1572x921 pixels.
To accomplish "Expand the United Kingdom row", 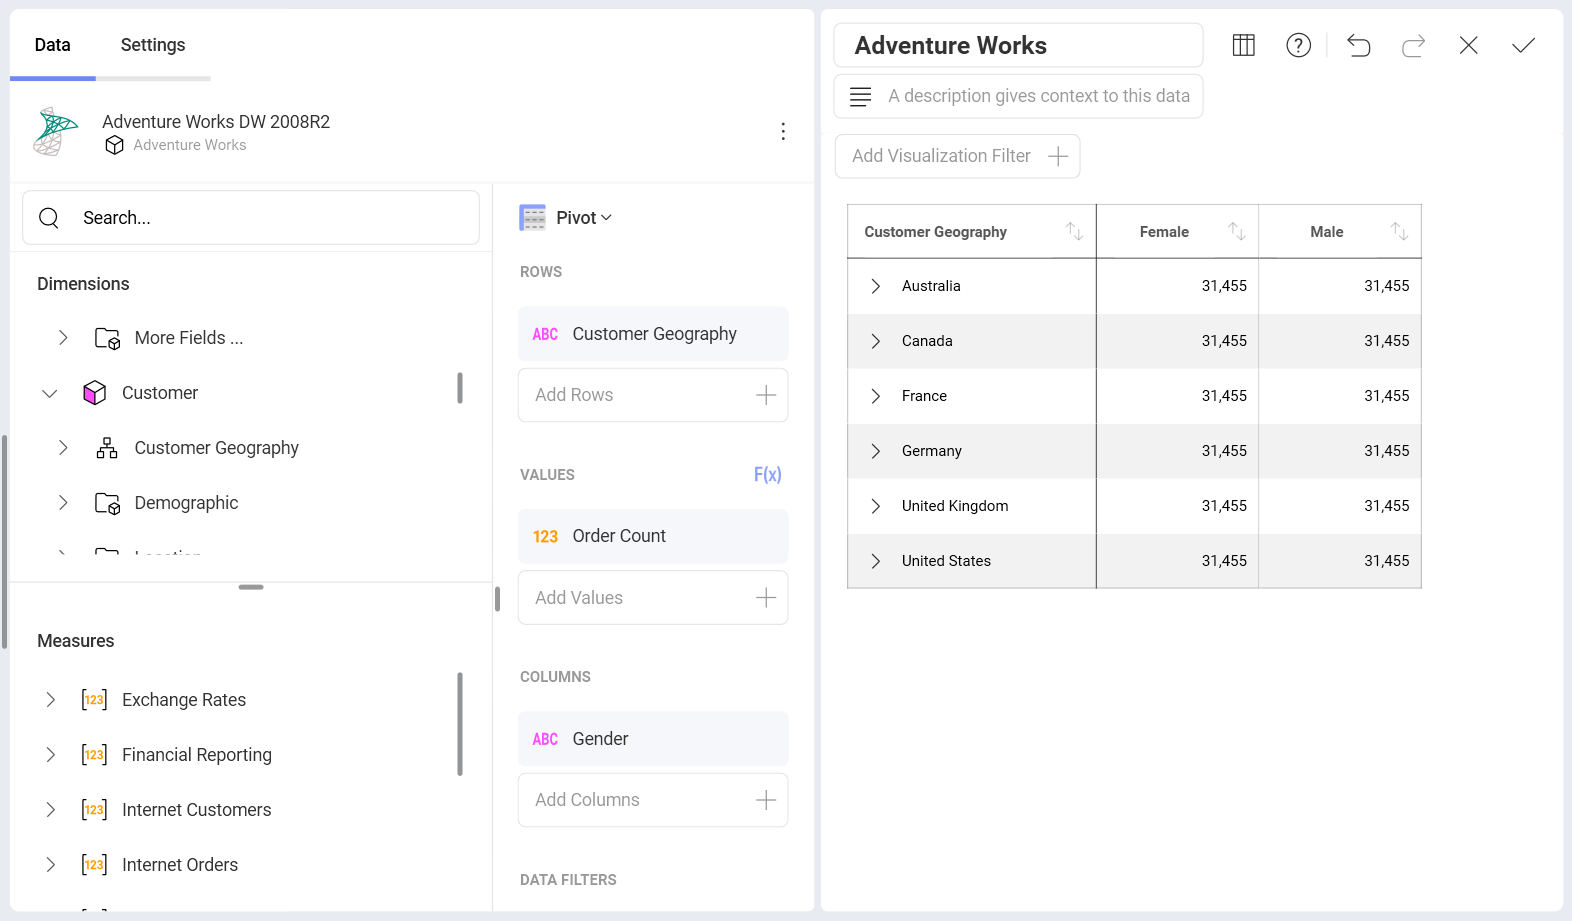I will (x=876, y=506).
